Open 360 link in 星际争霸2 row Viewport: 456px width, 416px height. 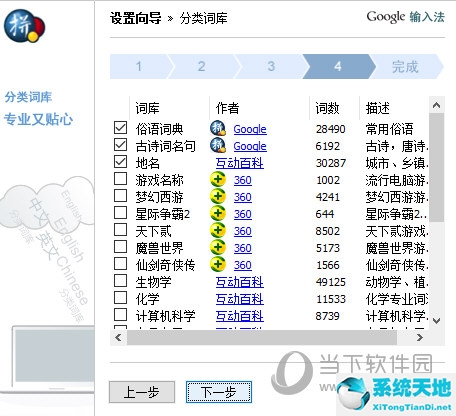243,214
